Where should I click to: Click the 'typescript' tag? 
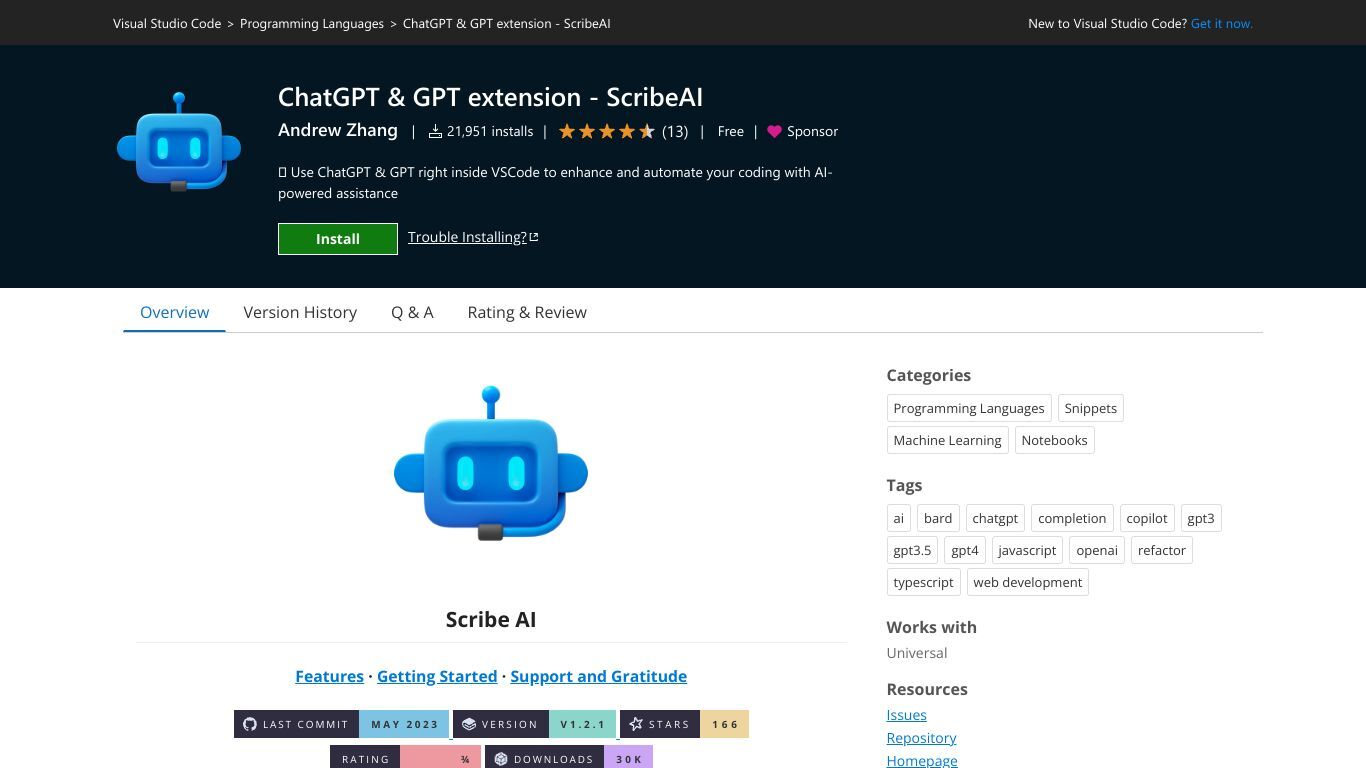(x=923, y=582)
